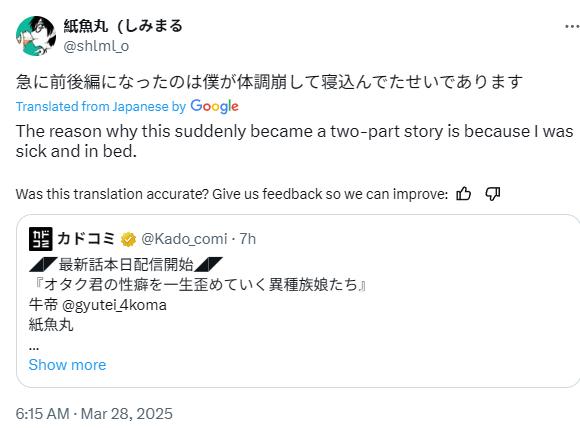Click the 7h timestamp of quoted post
This screenshot has height=428, width=580.
click(x=247, y=239)
